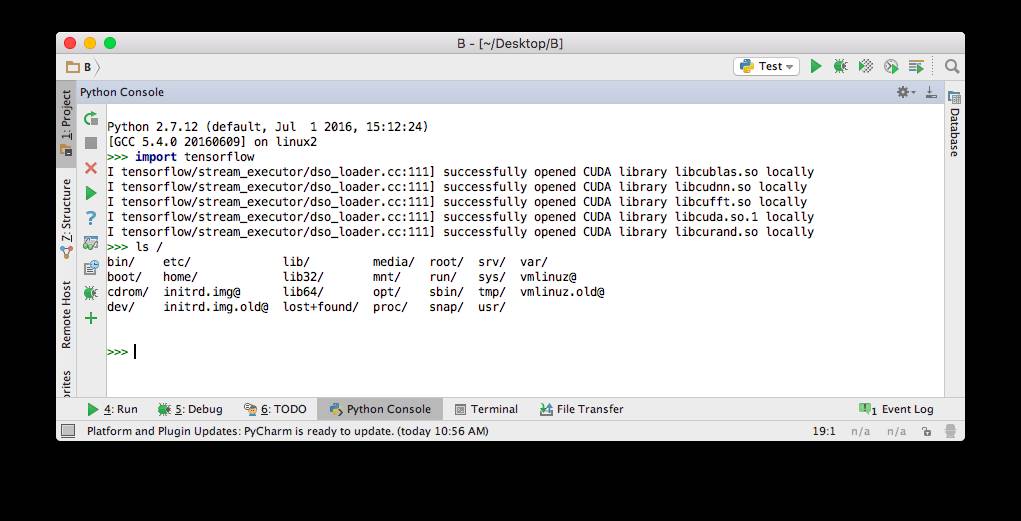This screenshot has width=1021, height=521.
Task: Open the inspector hector icon in status bar
Action: point(951,431)
